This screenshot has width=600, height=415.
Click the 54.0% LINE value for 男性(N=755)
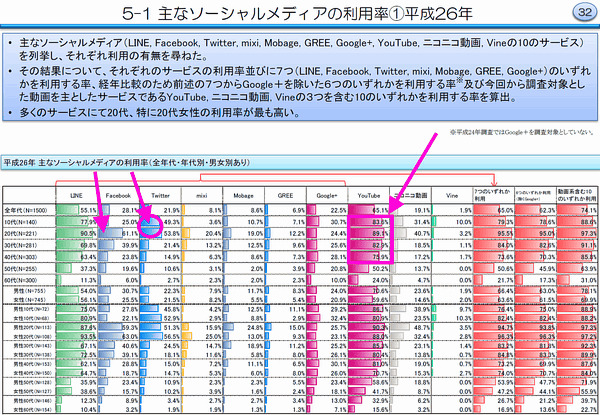tap(89, 291)
